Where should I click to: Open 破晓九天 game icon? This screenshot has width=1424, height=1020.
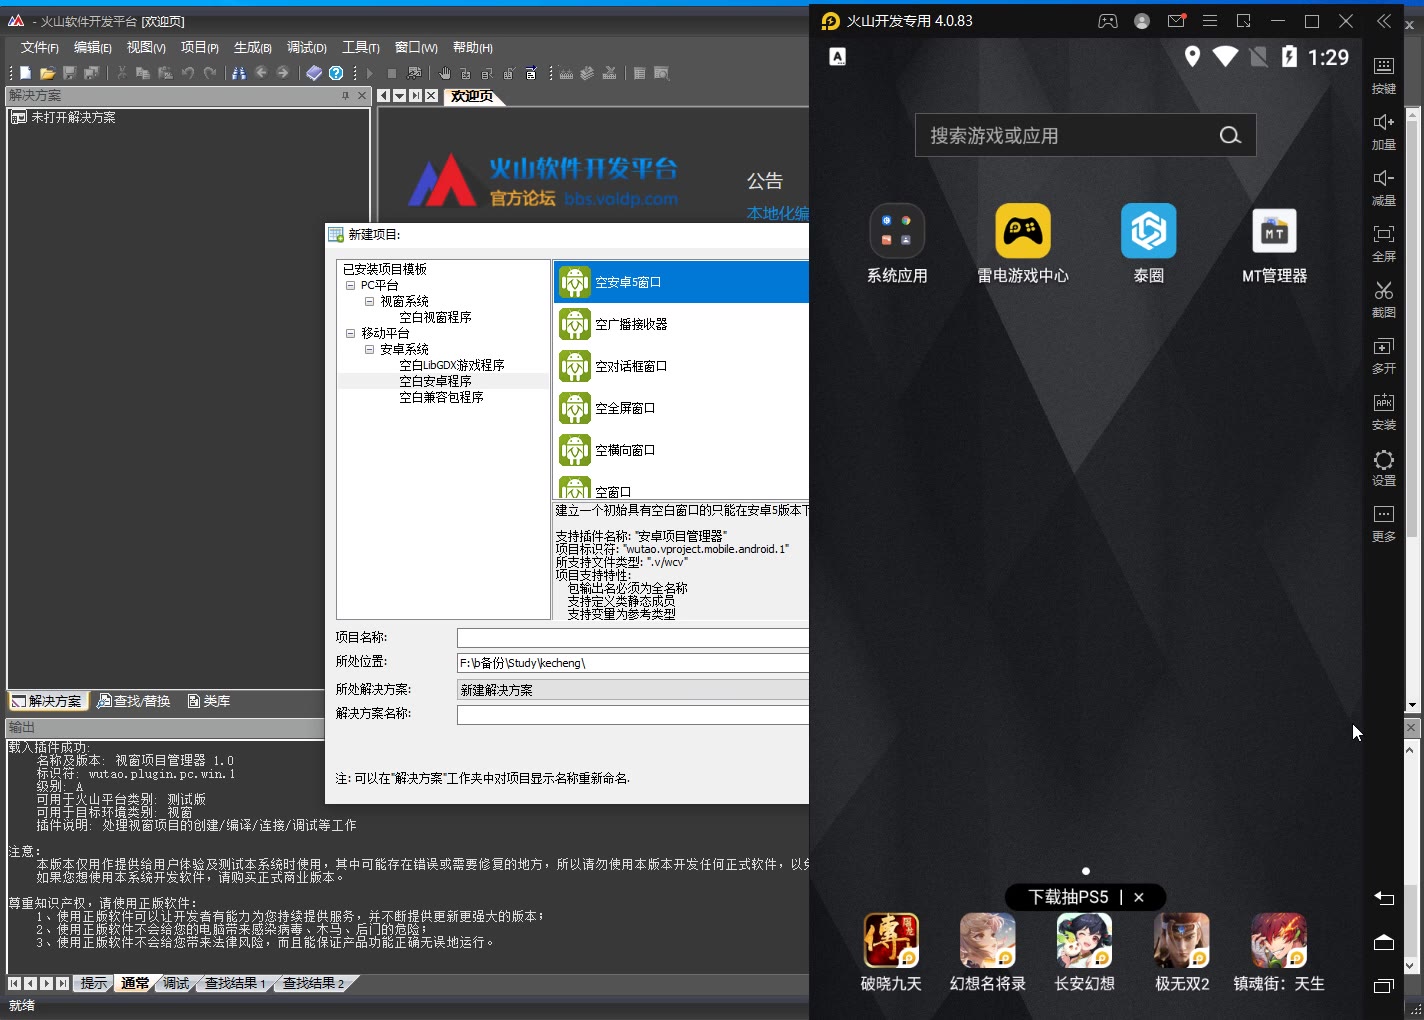tap(891, 940)
